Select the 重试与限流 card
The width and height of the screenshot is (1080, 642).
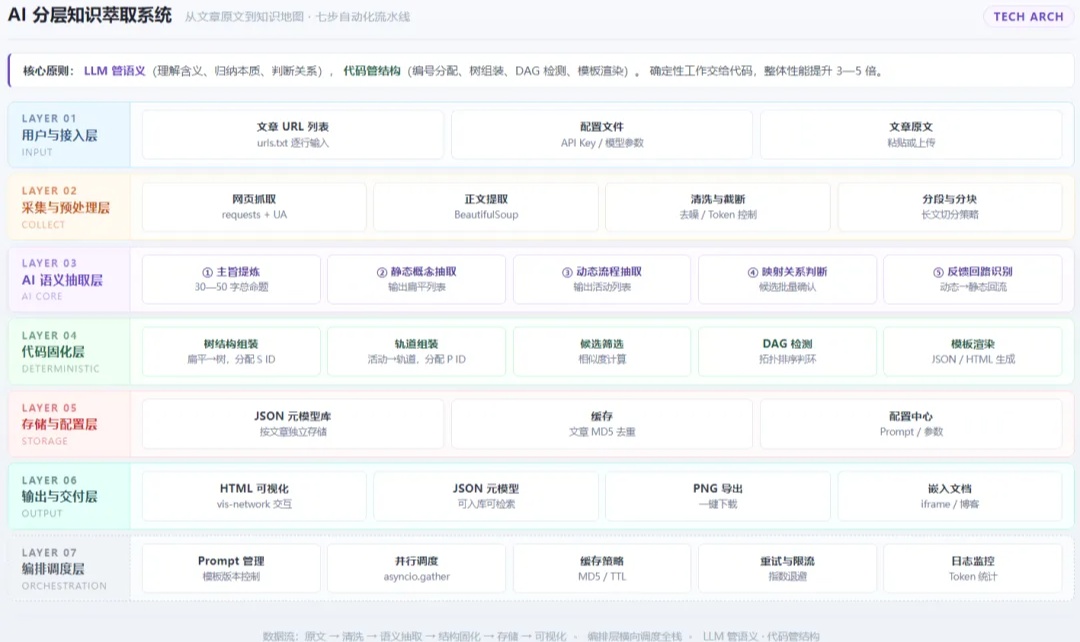pyautogui.click(x=787, y=568)
